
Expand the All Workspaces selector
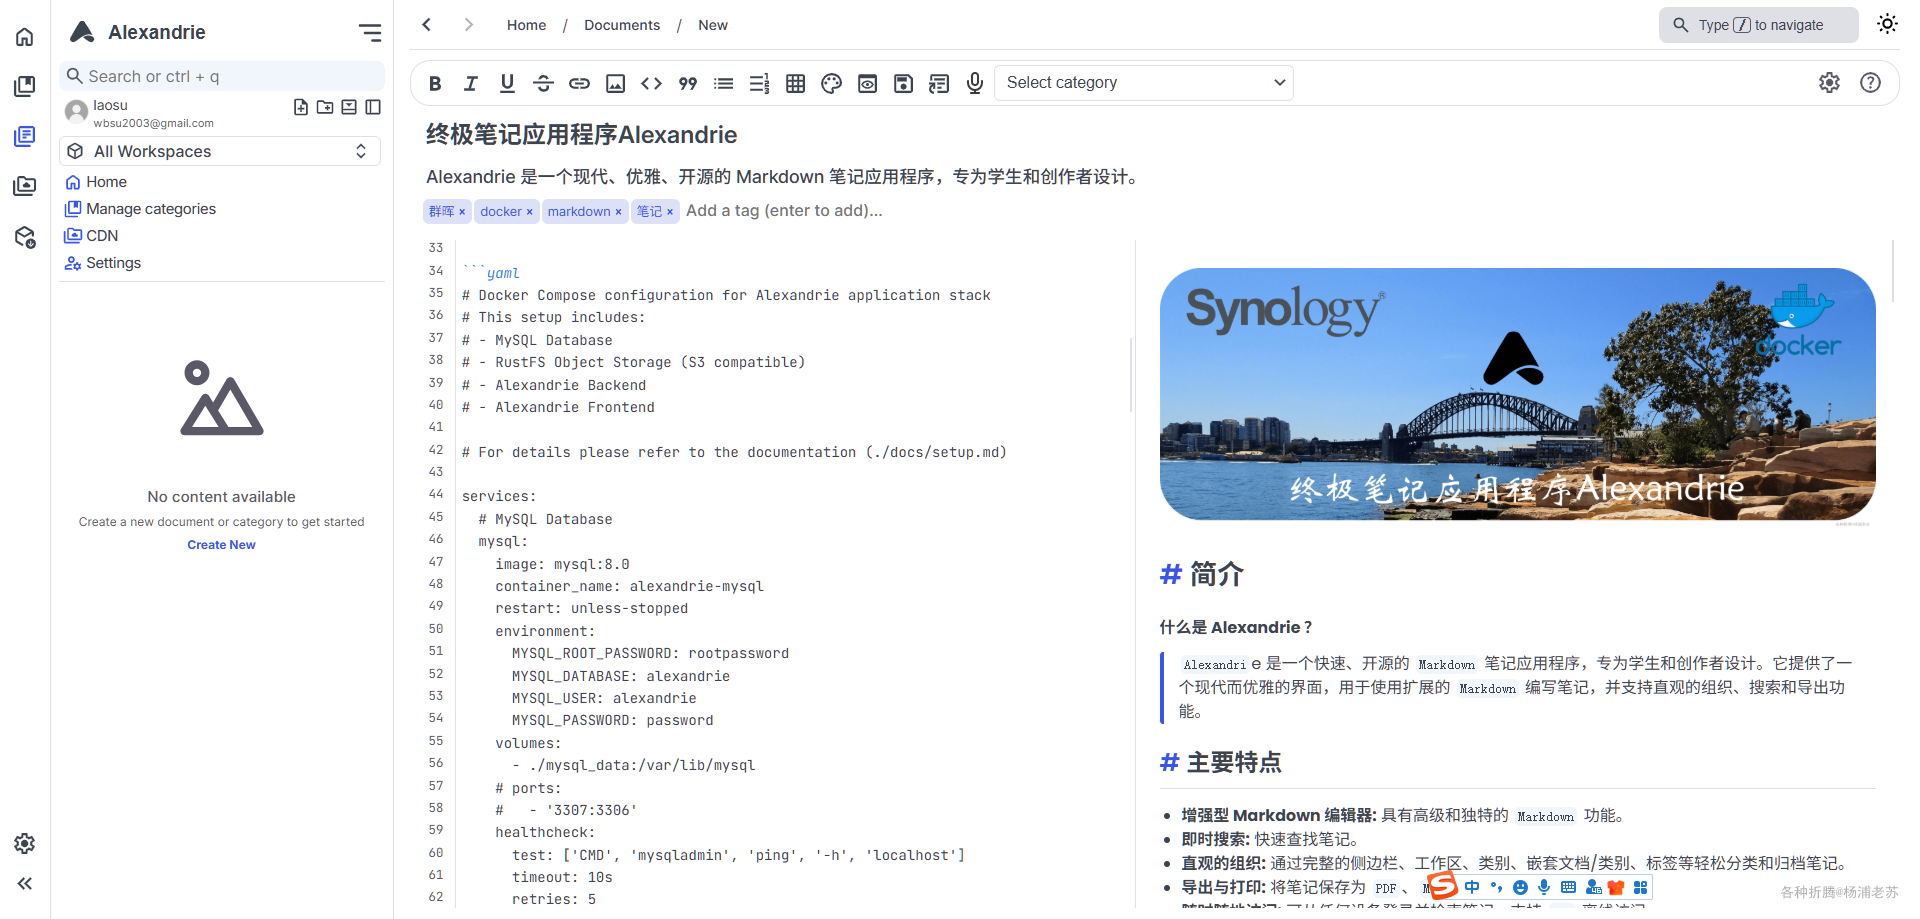[220, 151]
